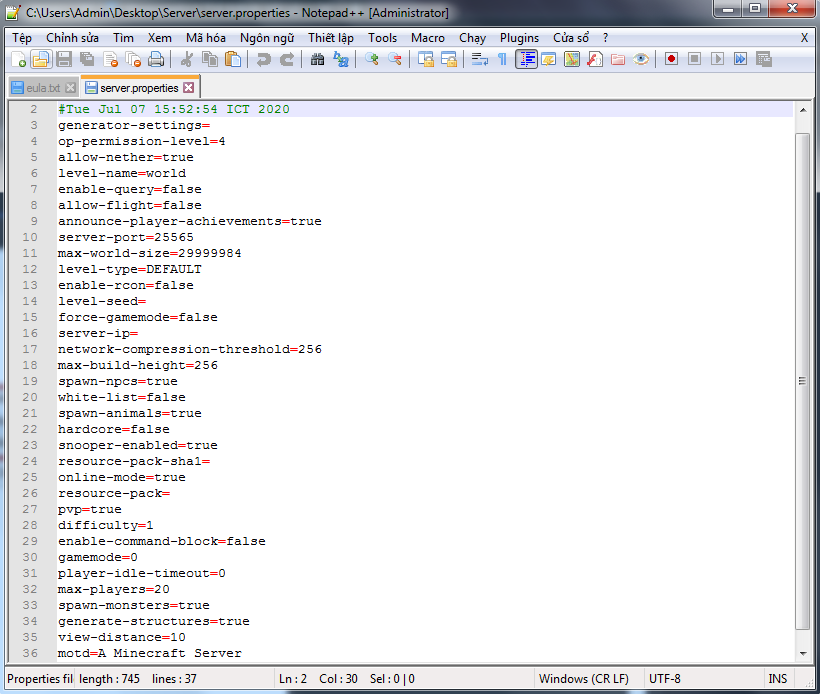Print the document using the printer icon
The image size is (820, 694).
click(154, 60)
